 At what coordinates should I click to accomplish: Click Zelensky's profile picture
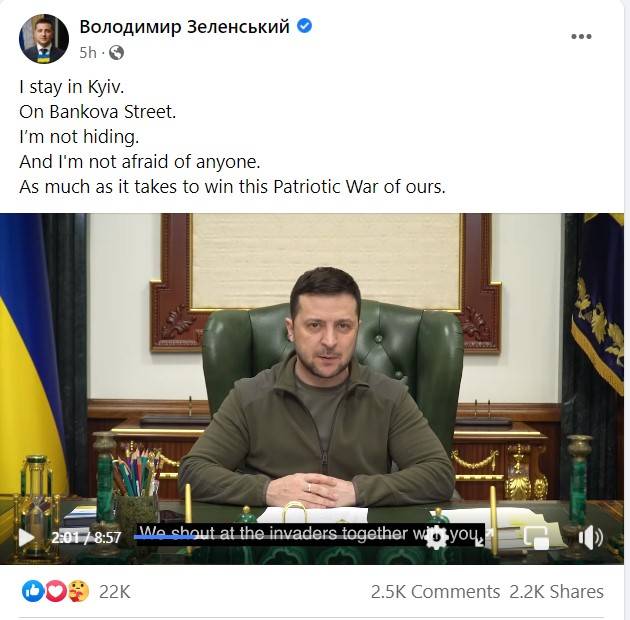(44, 39)
